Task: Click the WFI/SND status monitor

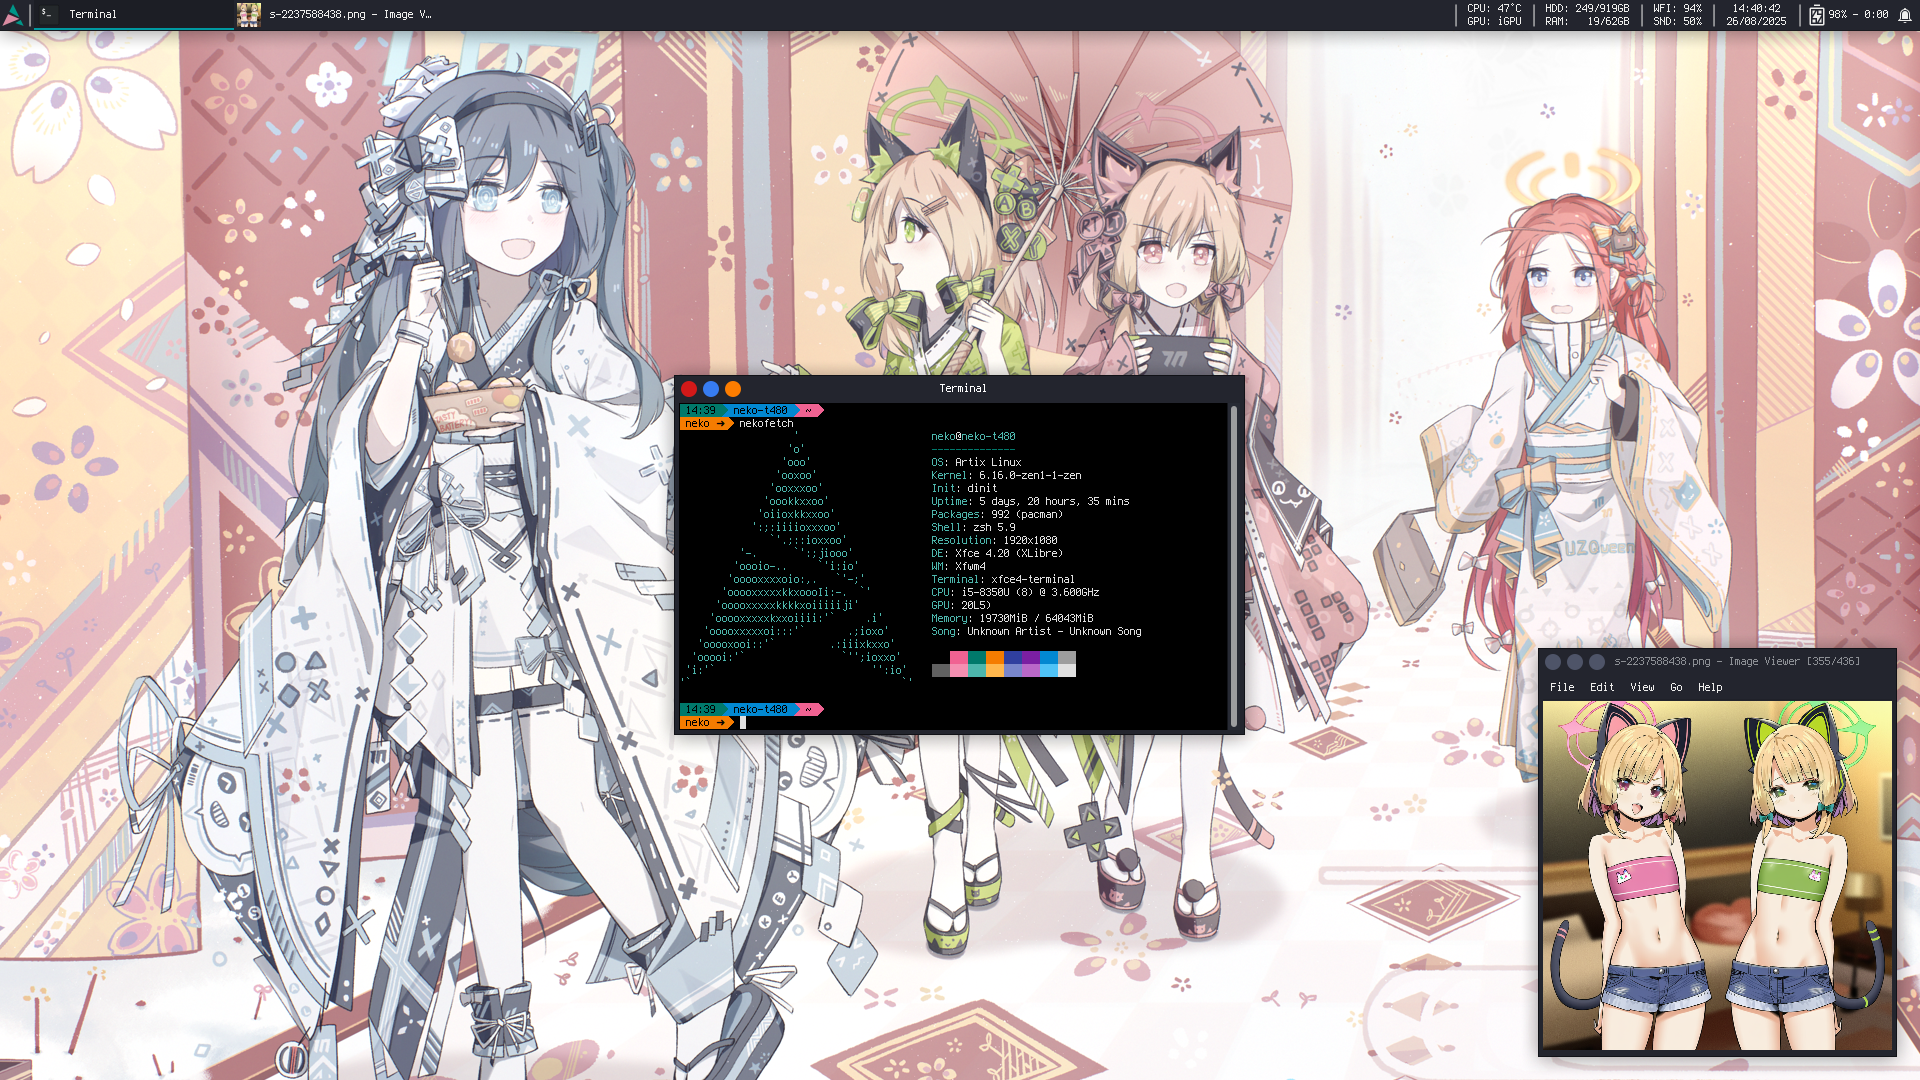Action: point(1677,15)
